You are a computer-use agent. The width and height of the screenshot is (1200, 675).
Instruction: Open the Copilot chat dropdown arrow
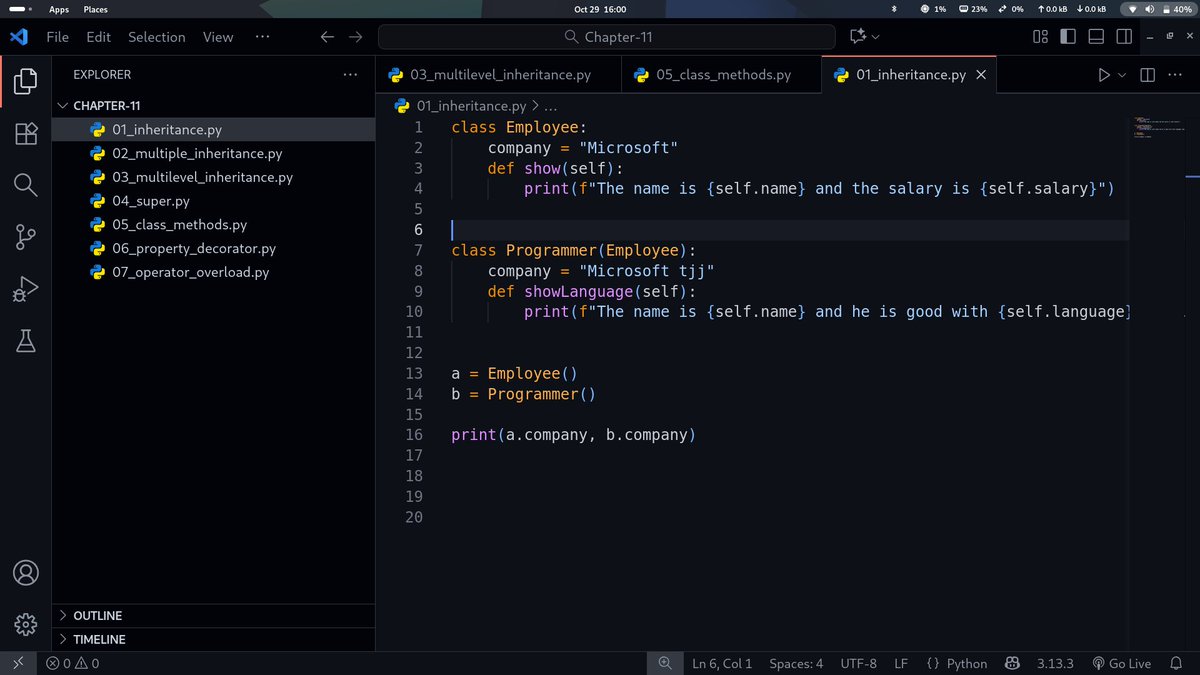point(876,37)
